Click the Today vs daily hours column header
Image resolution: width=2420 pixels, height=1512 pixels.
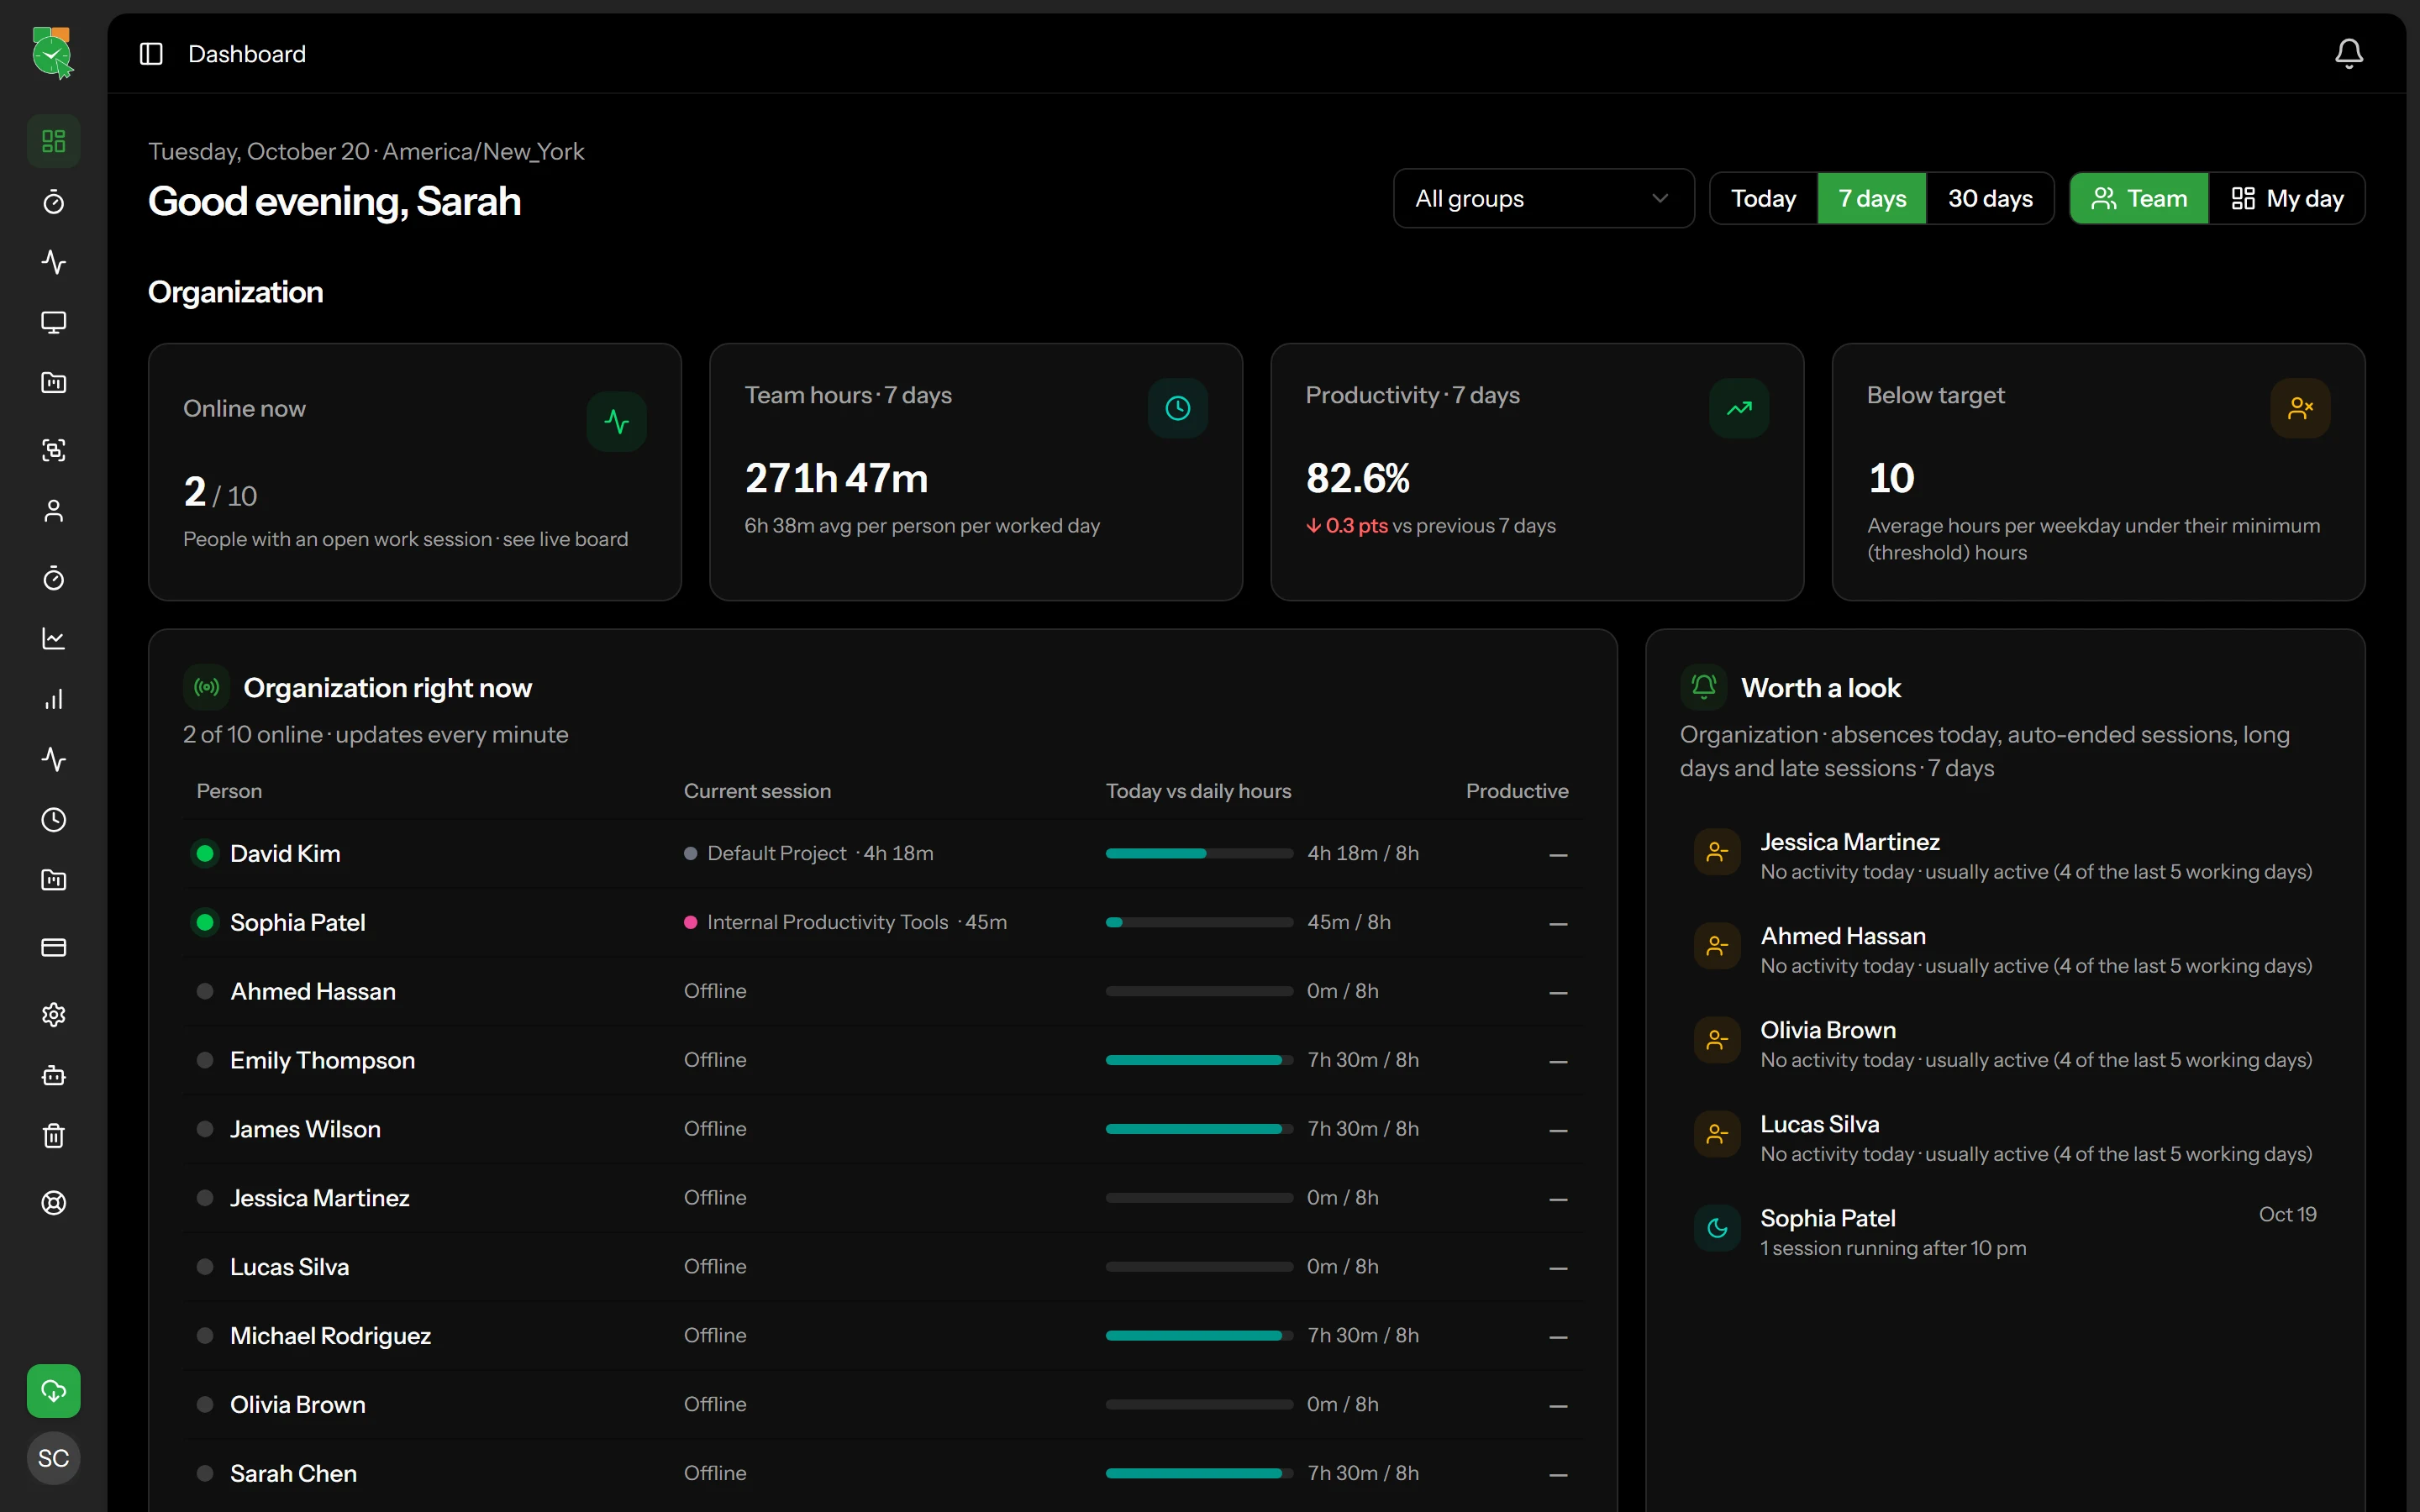[1198, 791]
